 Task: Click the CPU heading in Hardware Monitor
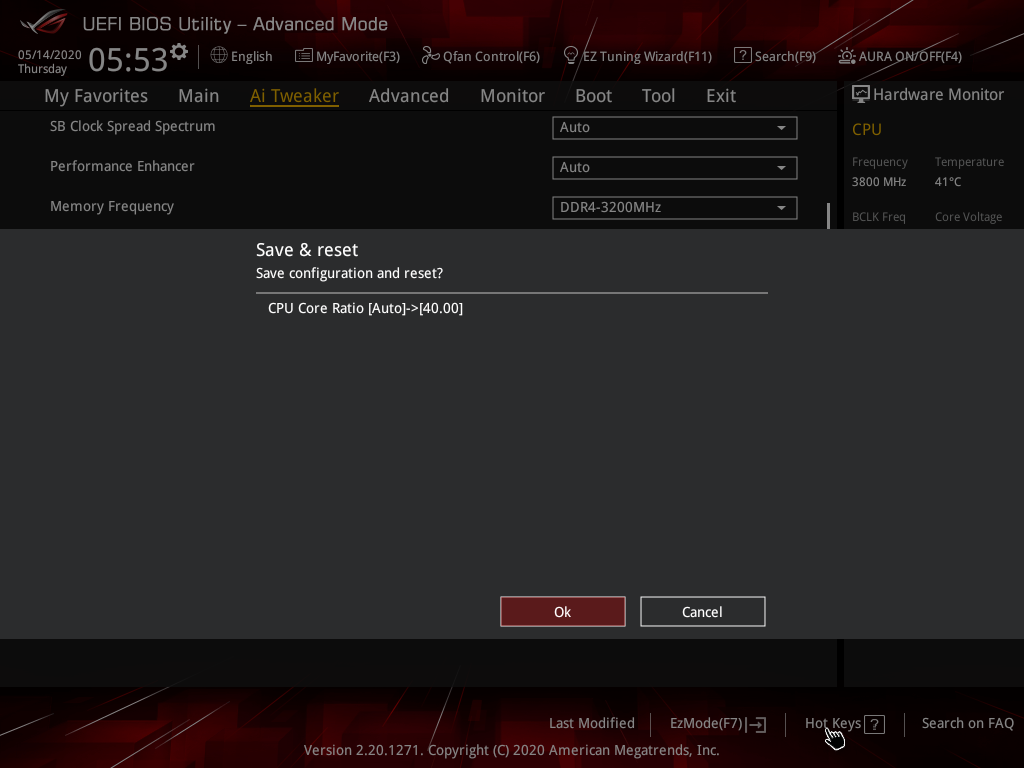tap(867, 129)
